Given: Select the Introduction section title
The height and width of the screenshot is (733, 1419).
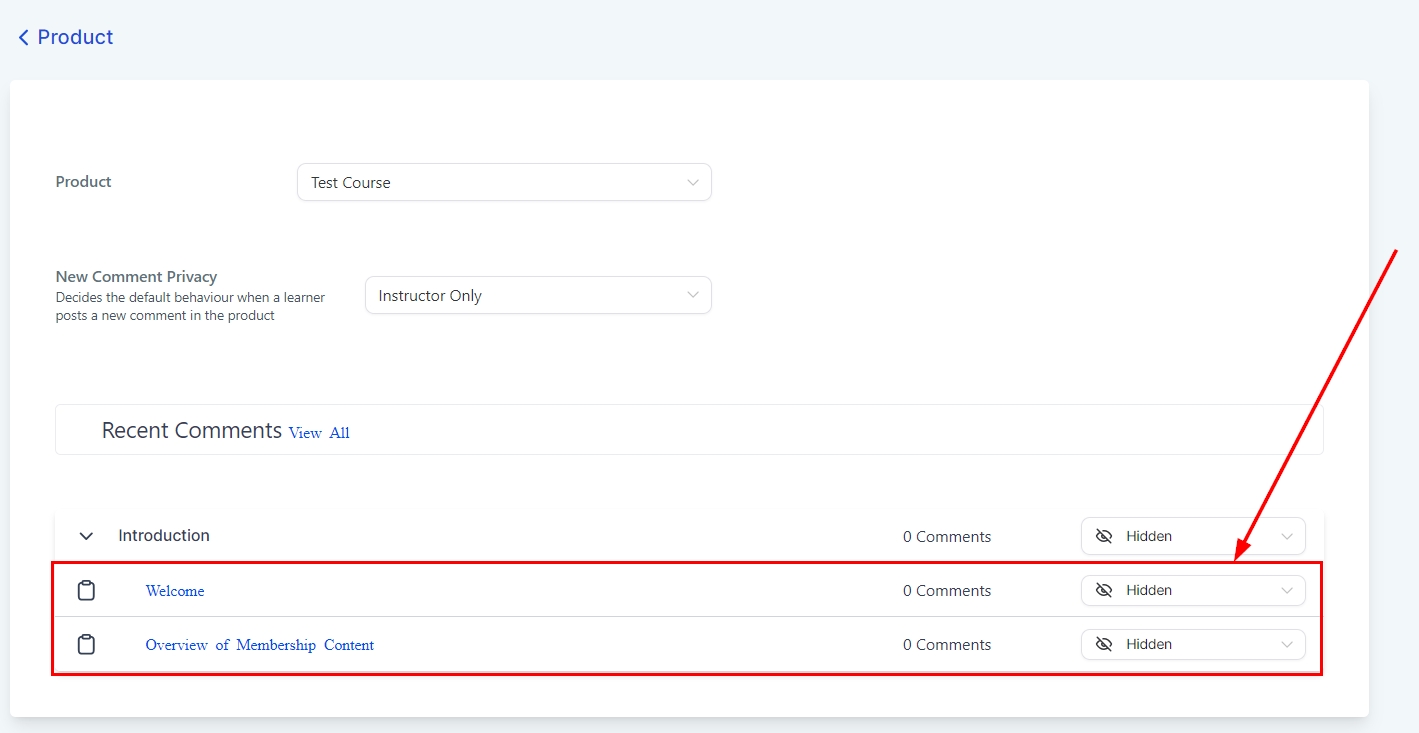Looking at the screenshot, I should [x=164, y=536].
